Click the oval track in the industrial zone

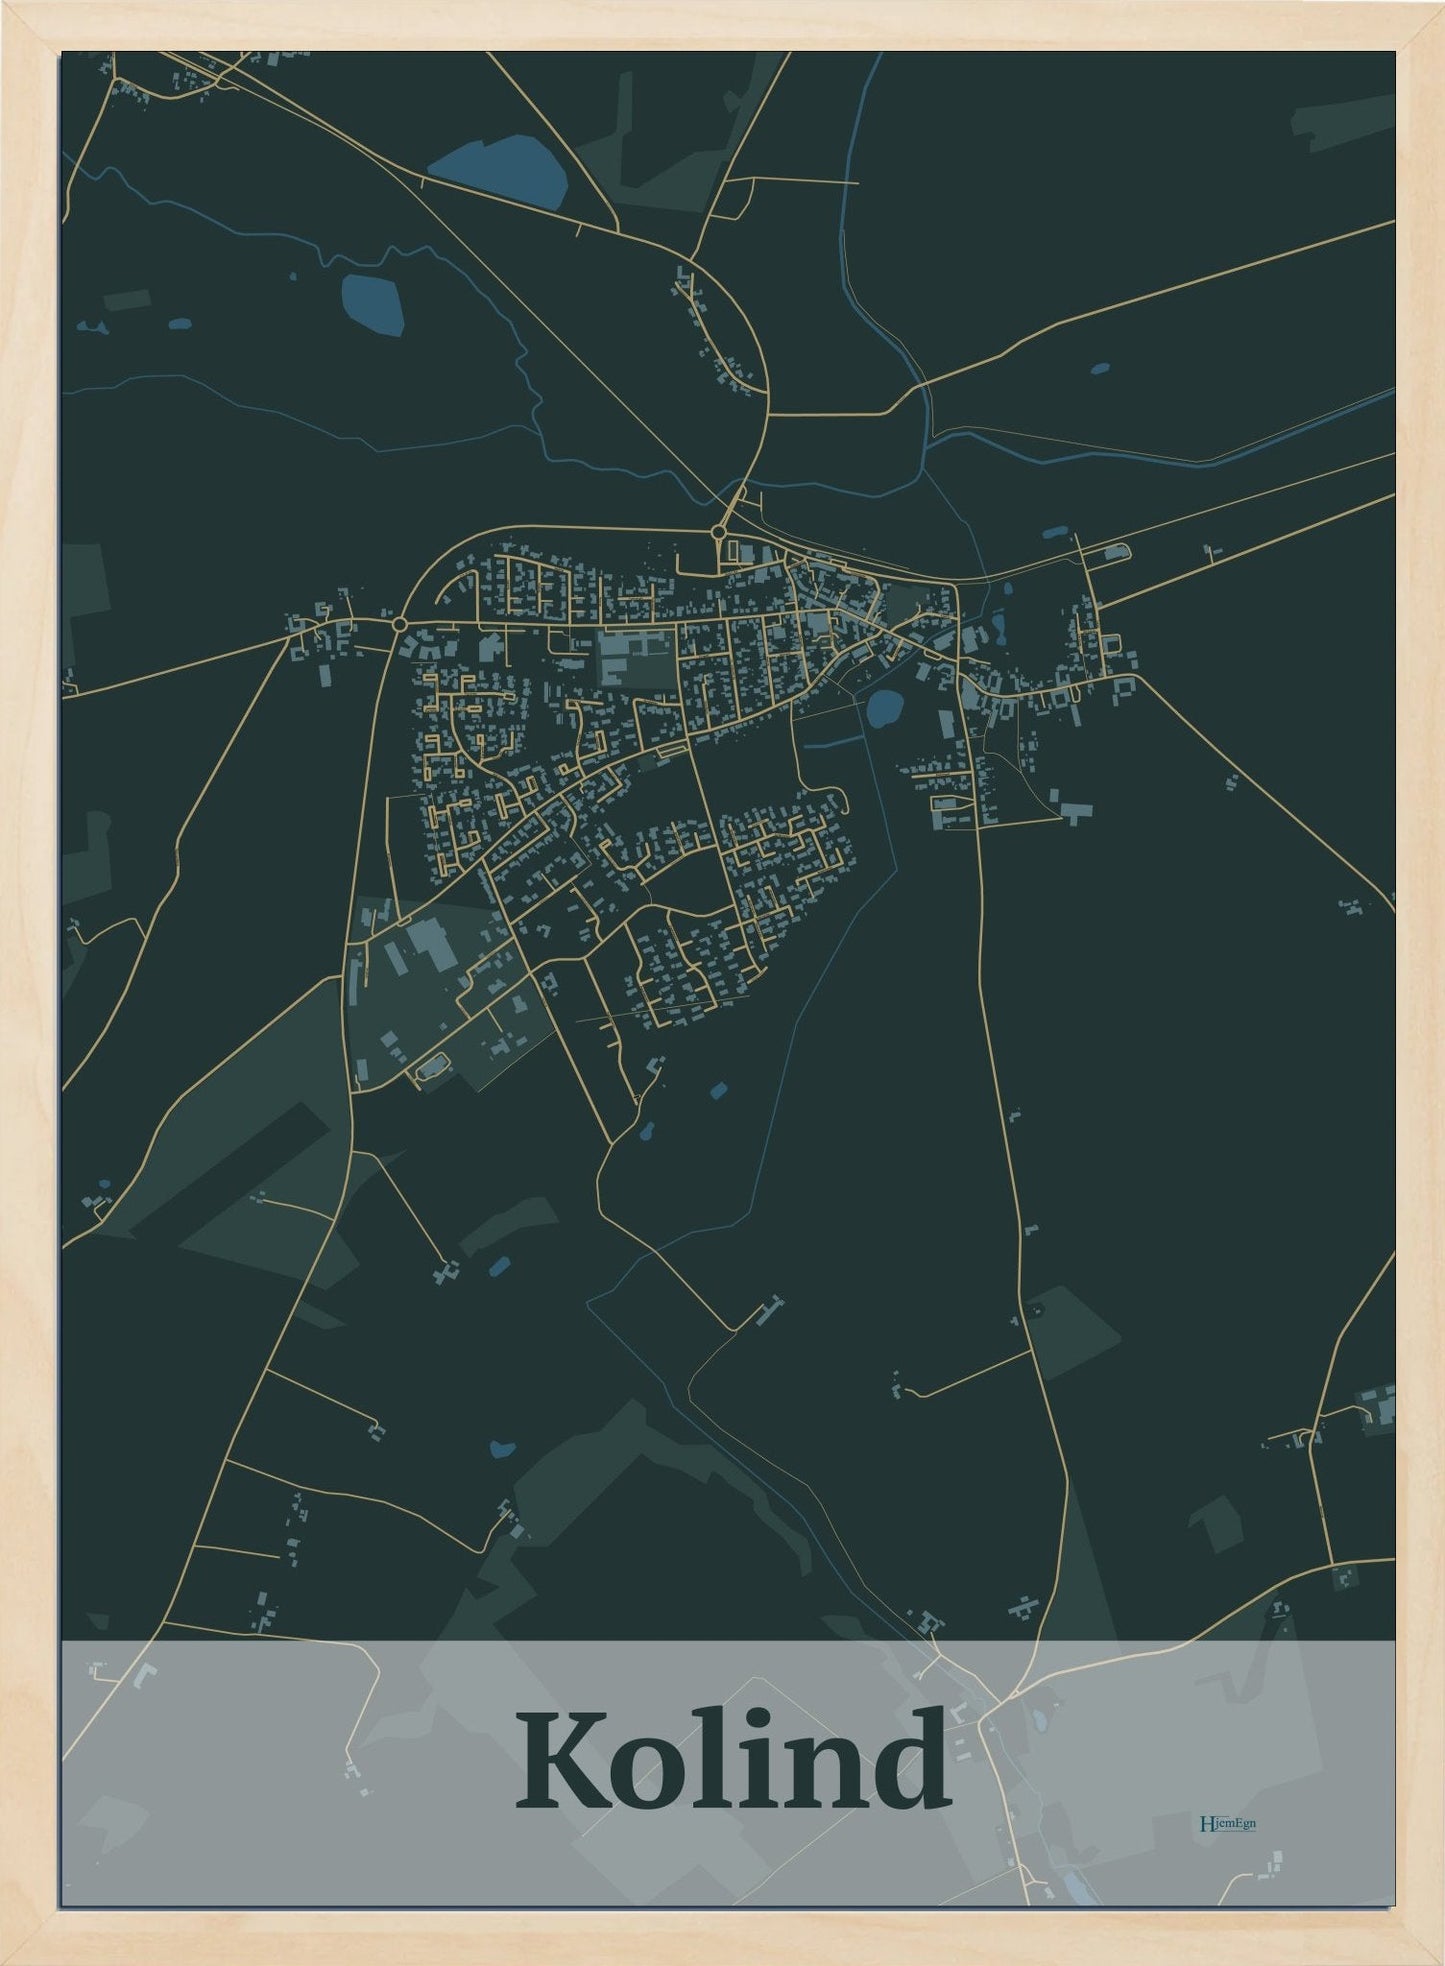(x=431, y=1070)
